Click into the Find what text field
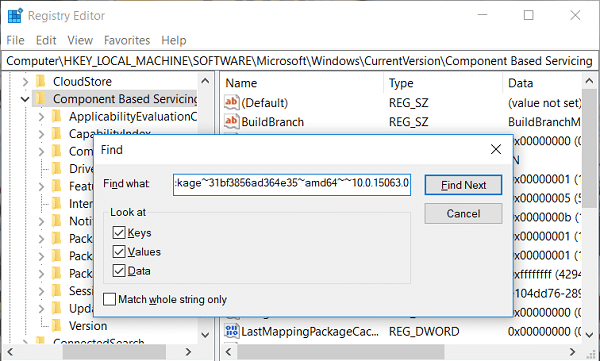This screenshot has height=361, width=600. click(292, 184)
